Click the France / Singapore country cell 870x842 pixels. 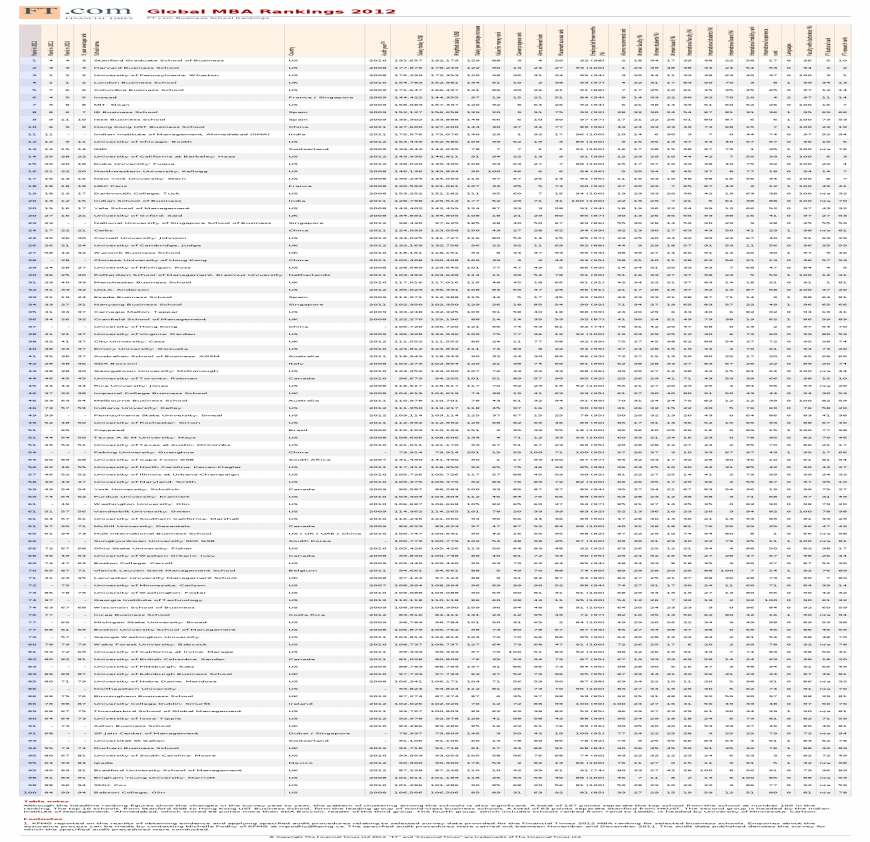click(321, 97)
